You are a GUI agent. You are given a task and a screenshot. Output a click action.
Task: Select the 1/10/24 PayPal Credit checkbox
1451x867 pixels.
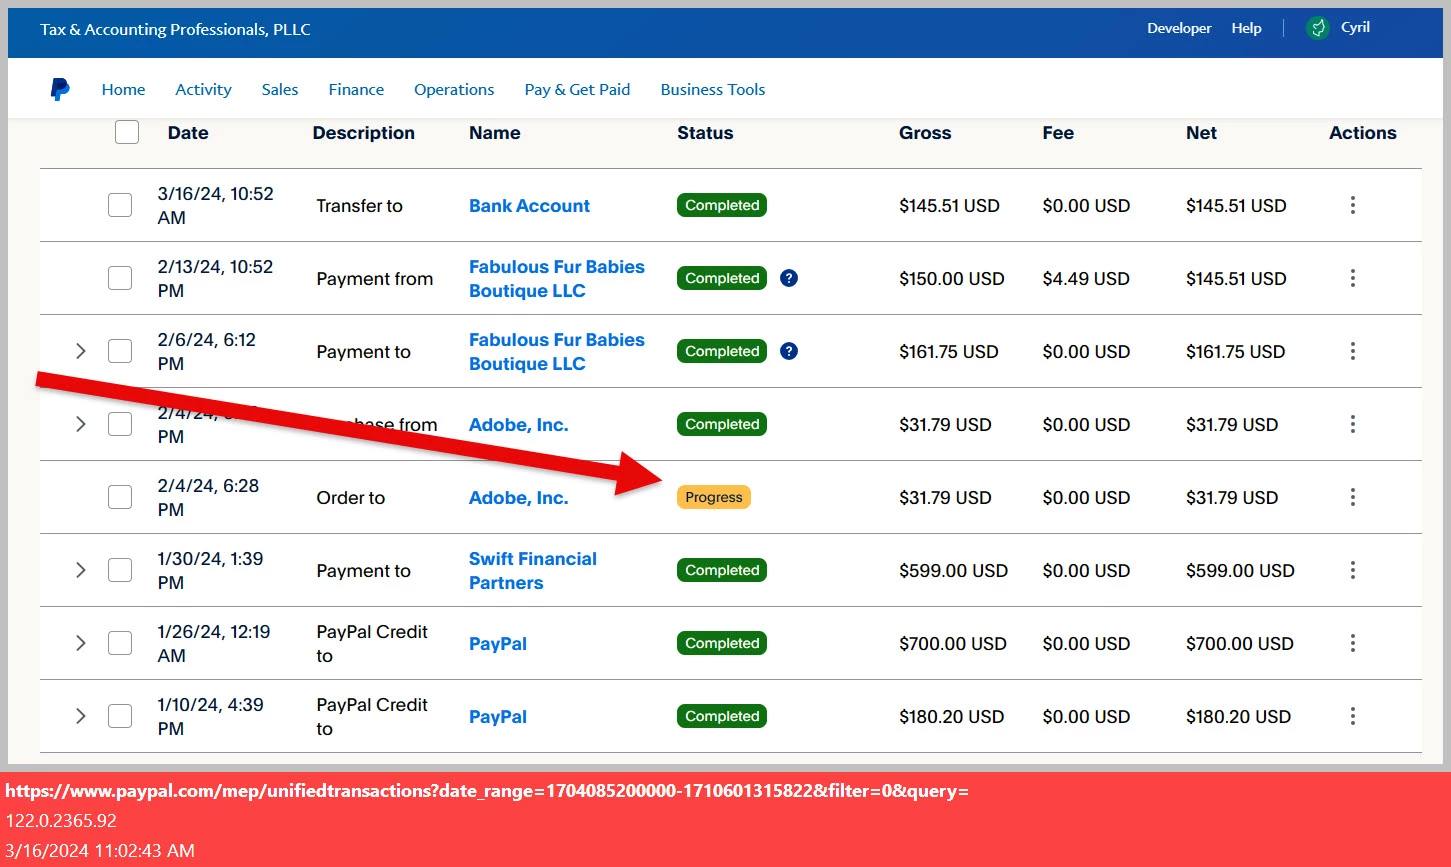click(x=120, y=716)
